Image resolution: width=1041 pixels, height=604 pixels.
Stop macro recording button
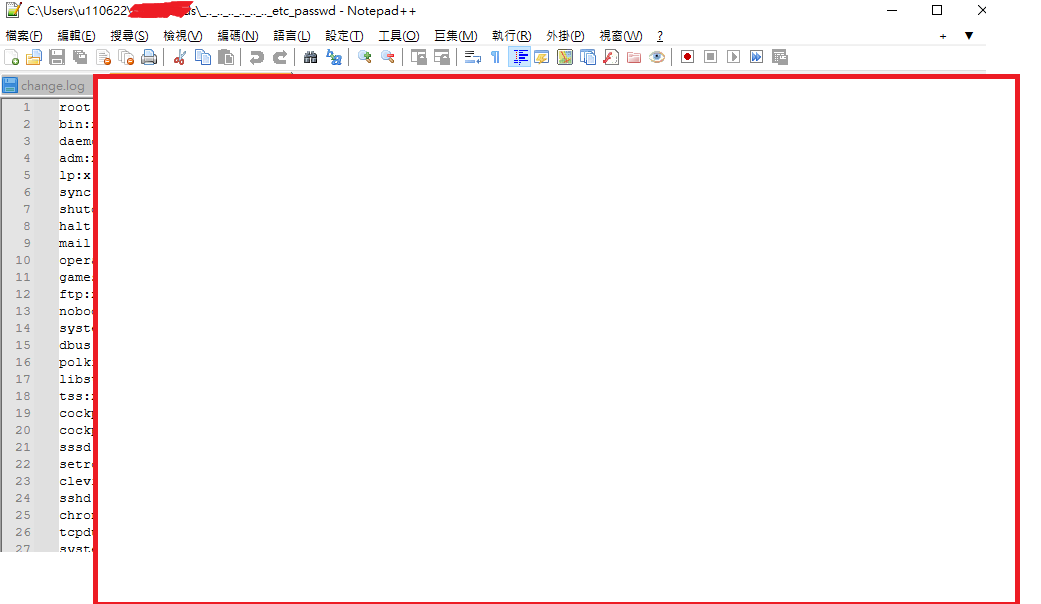[710, 57]
